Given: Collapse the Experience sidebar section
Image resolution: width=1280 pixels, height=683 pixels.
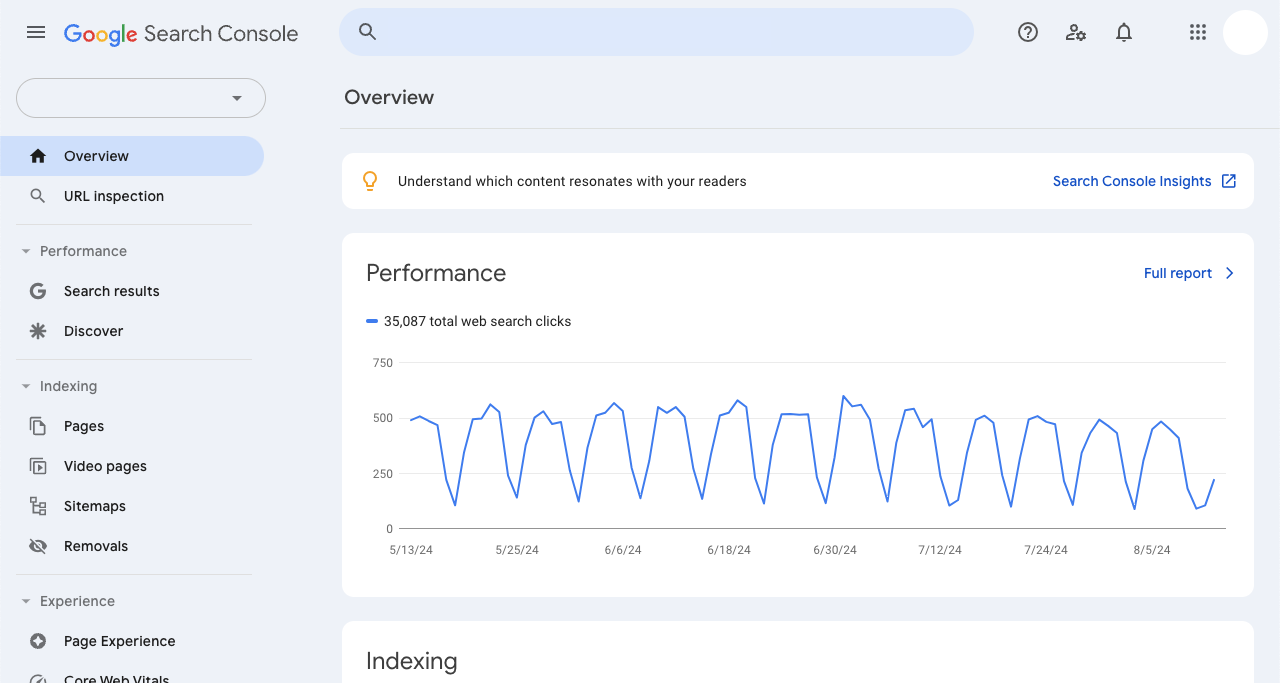Looking at the screenshot, I should (x=26, y=601).
